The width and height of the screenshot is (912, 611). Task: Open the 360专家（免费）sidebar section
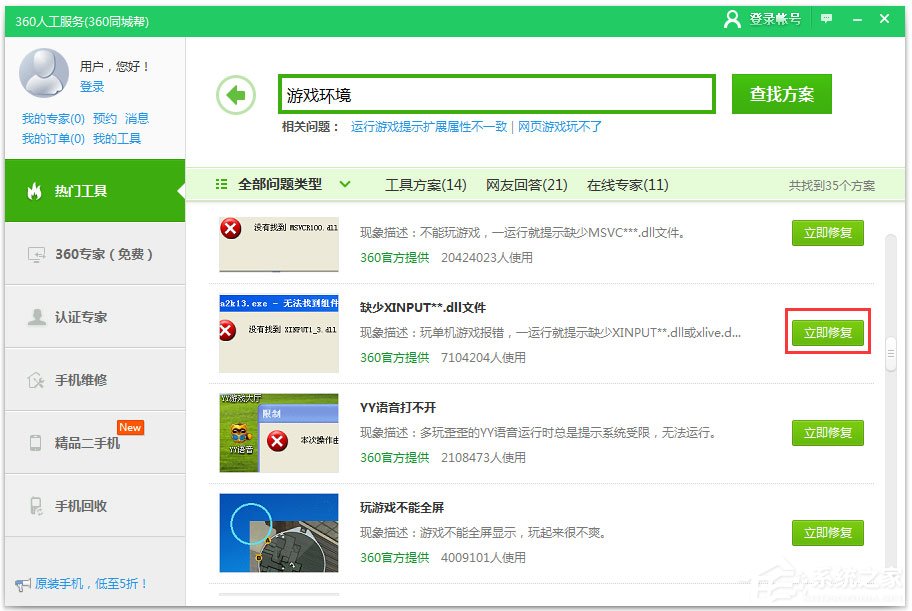click(x=91, y=253)
